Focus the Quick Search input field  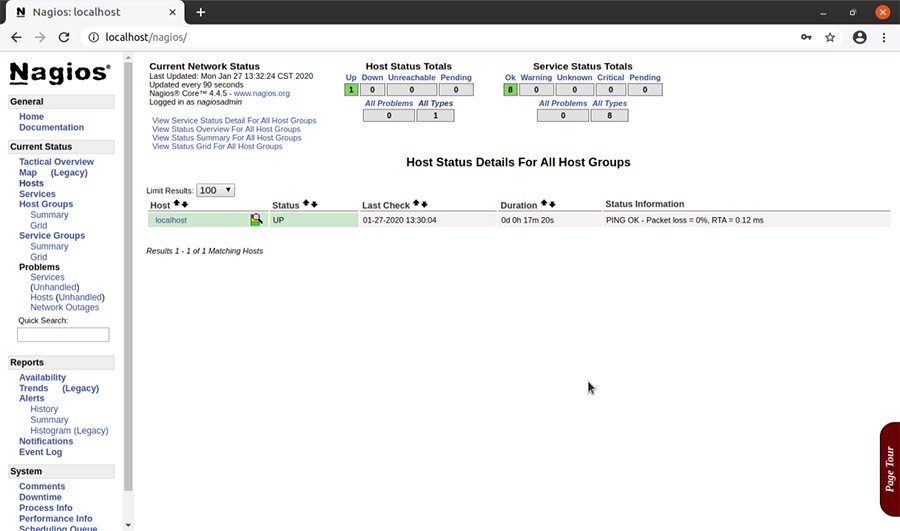[x=63, y=335]
